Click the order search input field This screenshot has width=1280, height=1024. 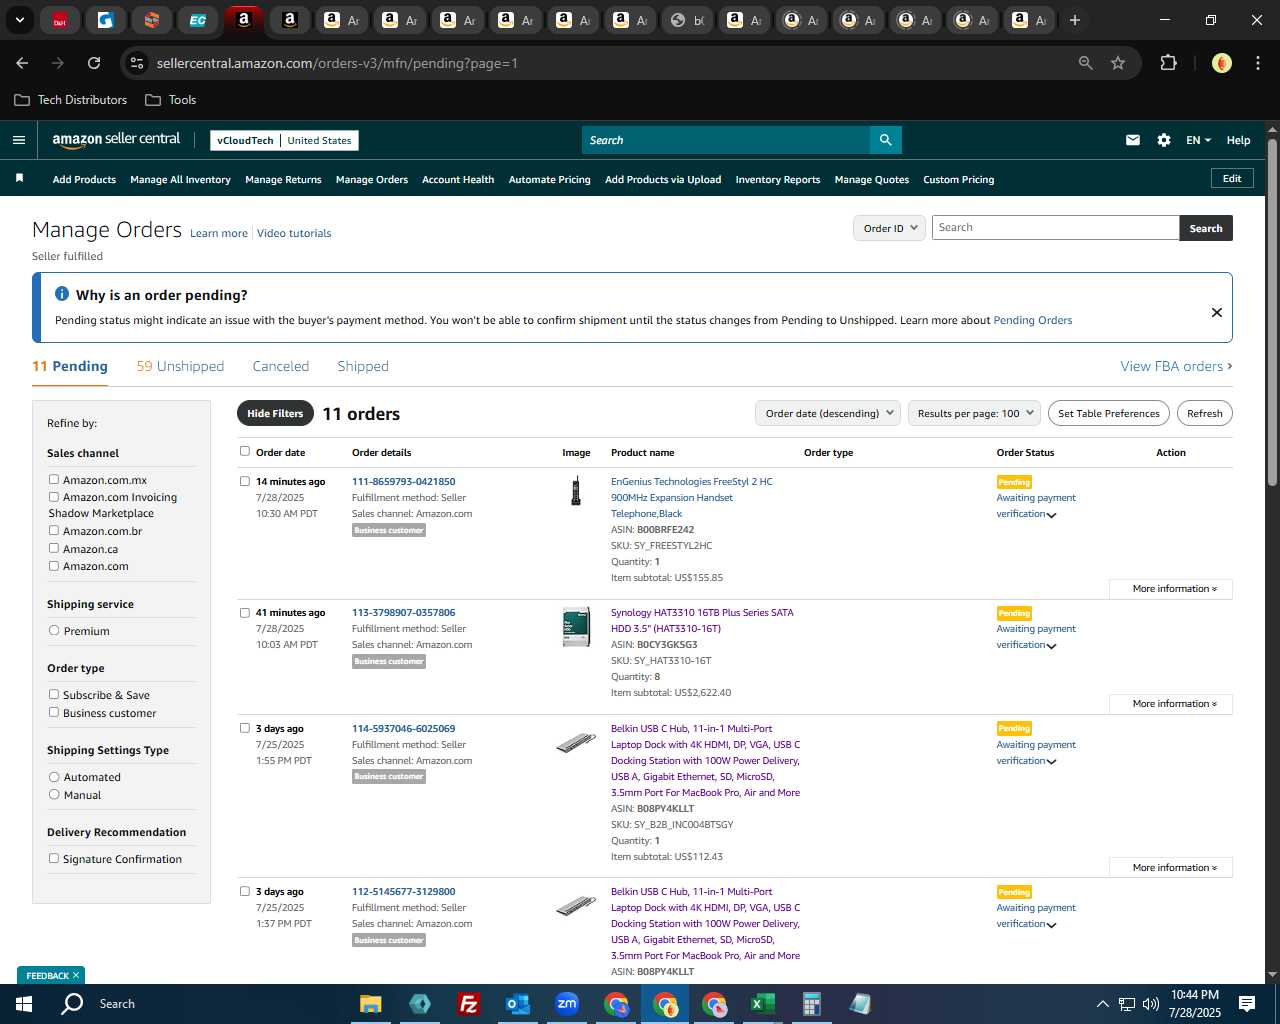1056,228
